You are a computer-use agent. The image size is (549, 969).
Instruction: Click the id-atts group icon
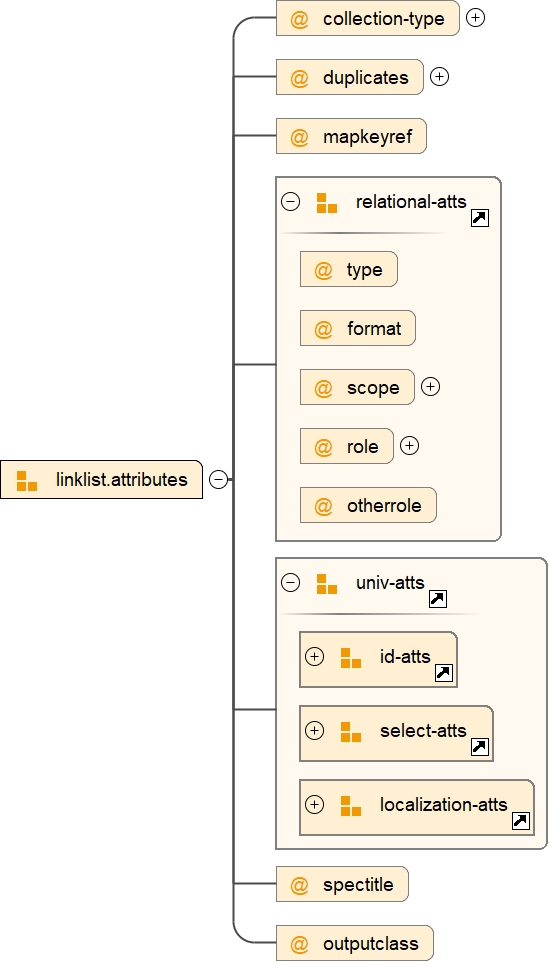[x=351, y=658]
